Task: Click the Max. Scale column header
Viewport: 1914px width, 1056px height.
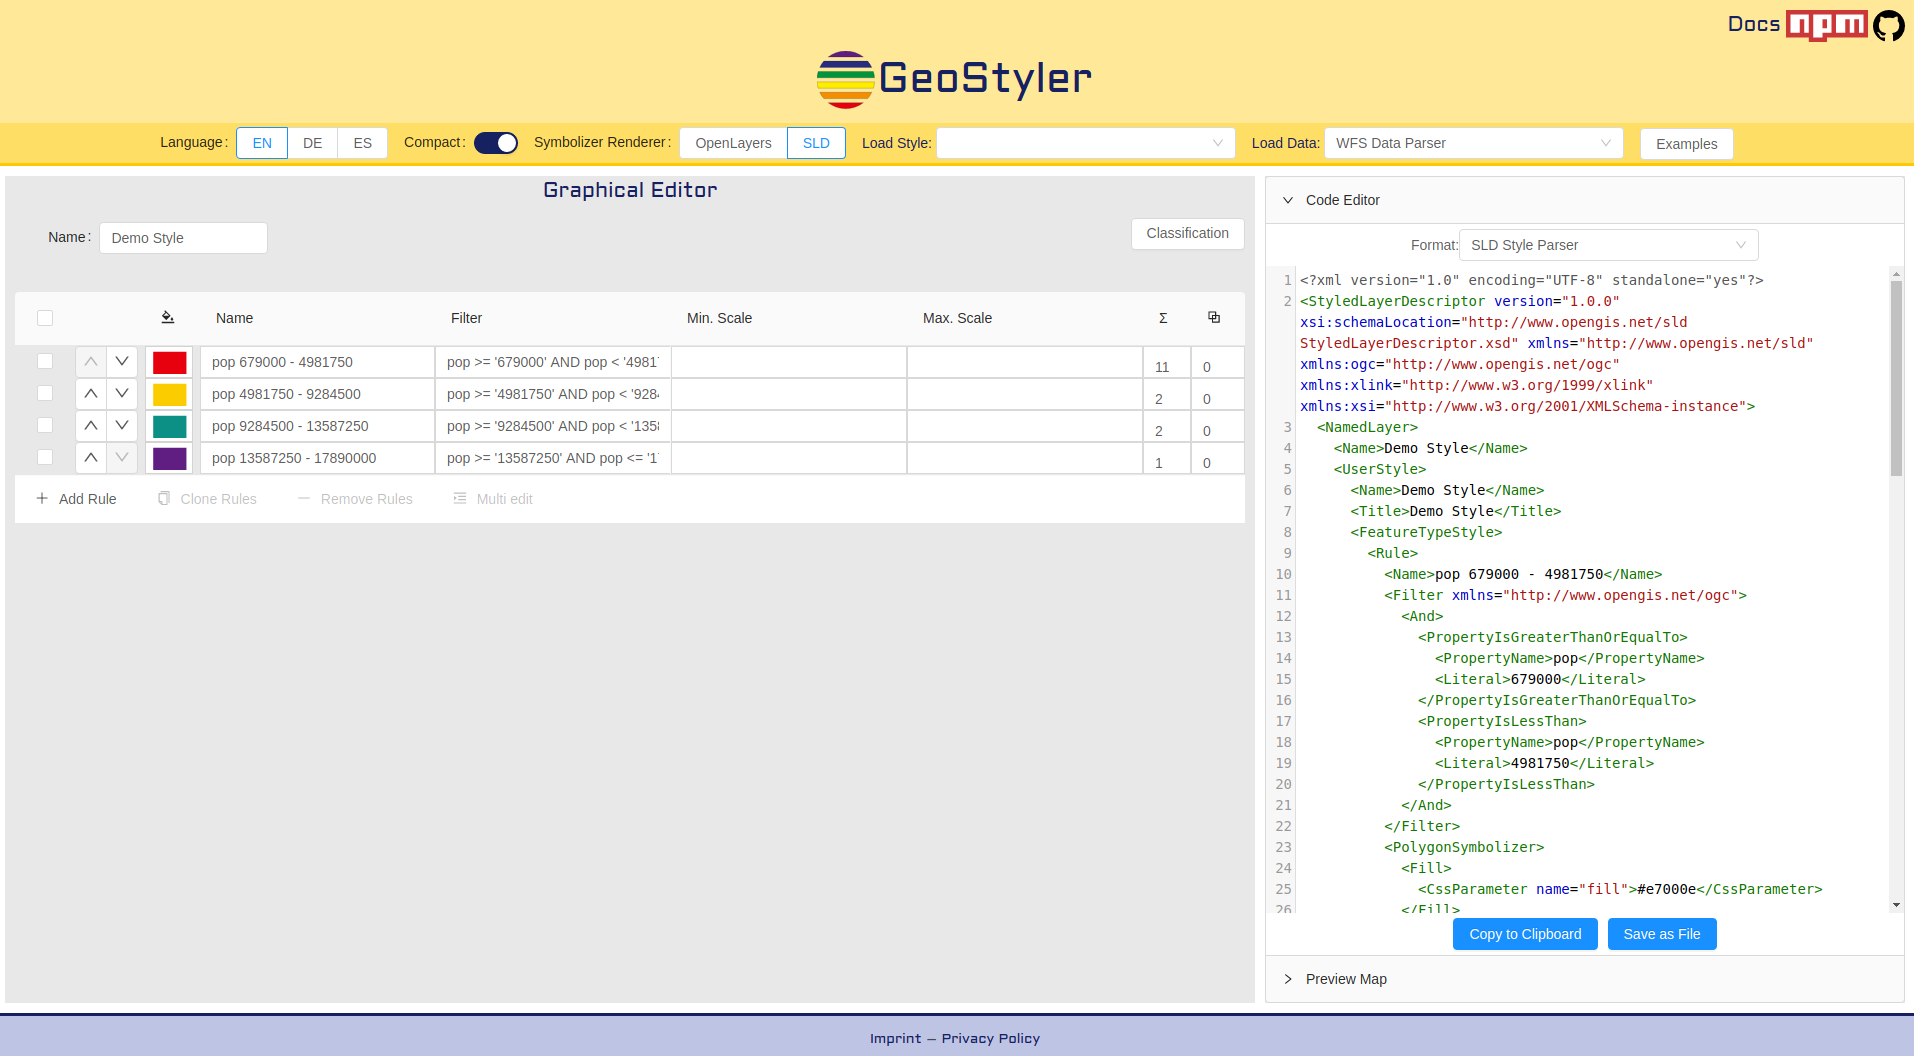Action: coord(957,318)
